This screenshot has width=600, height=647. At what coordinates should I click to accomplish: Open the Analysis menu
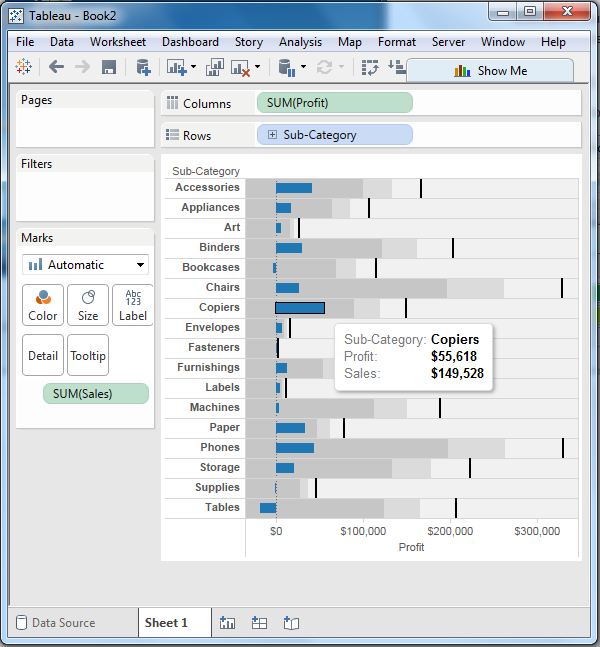(x=300, y=42)
